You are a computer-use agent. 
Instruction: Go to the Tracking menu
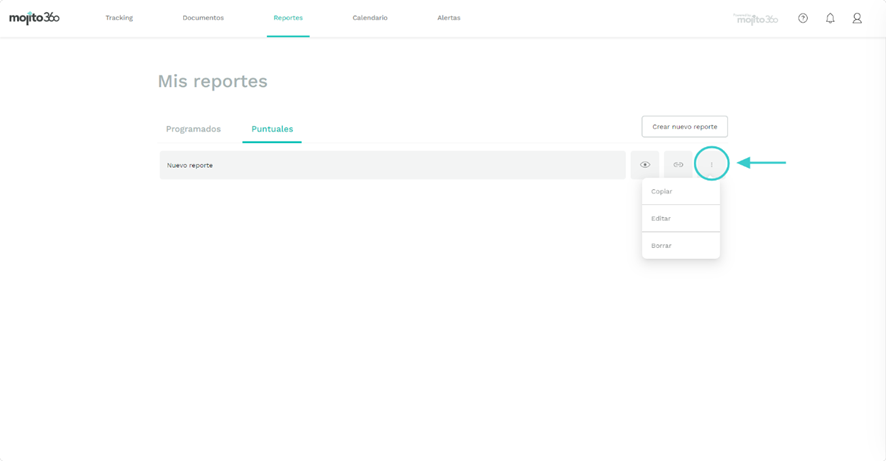coord(119,18)
